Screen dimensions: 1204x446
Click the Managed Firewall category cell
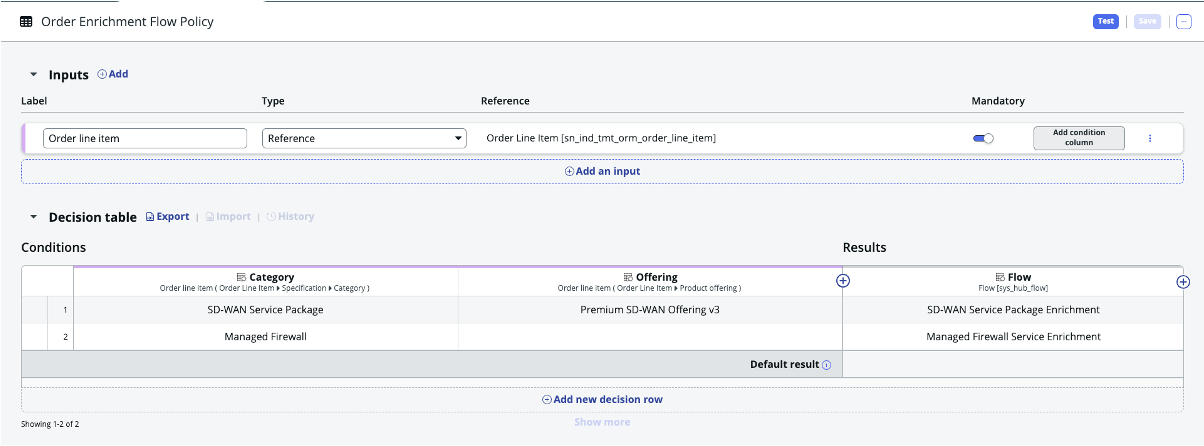[x=265, y=337]
